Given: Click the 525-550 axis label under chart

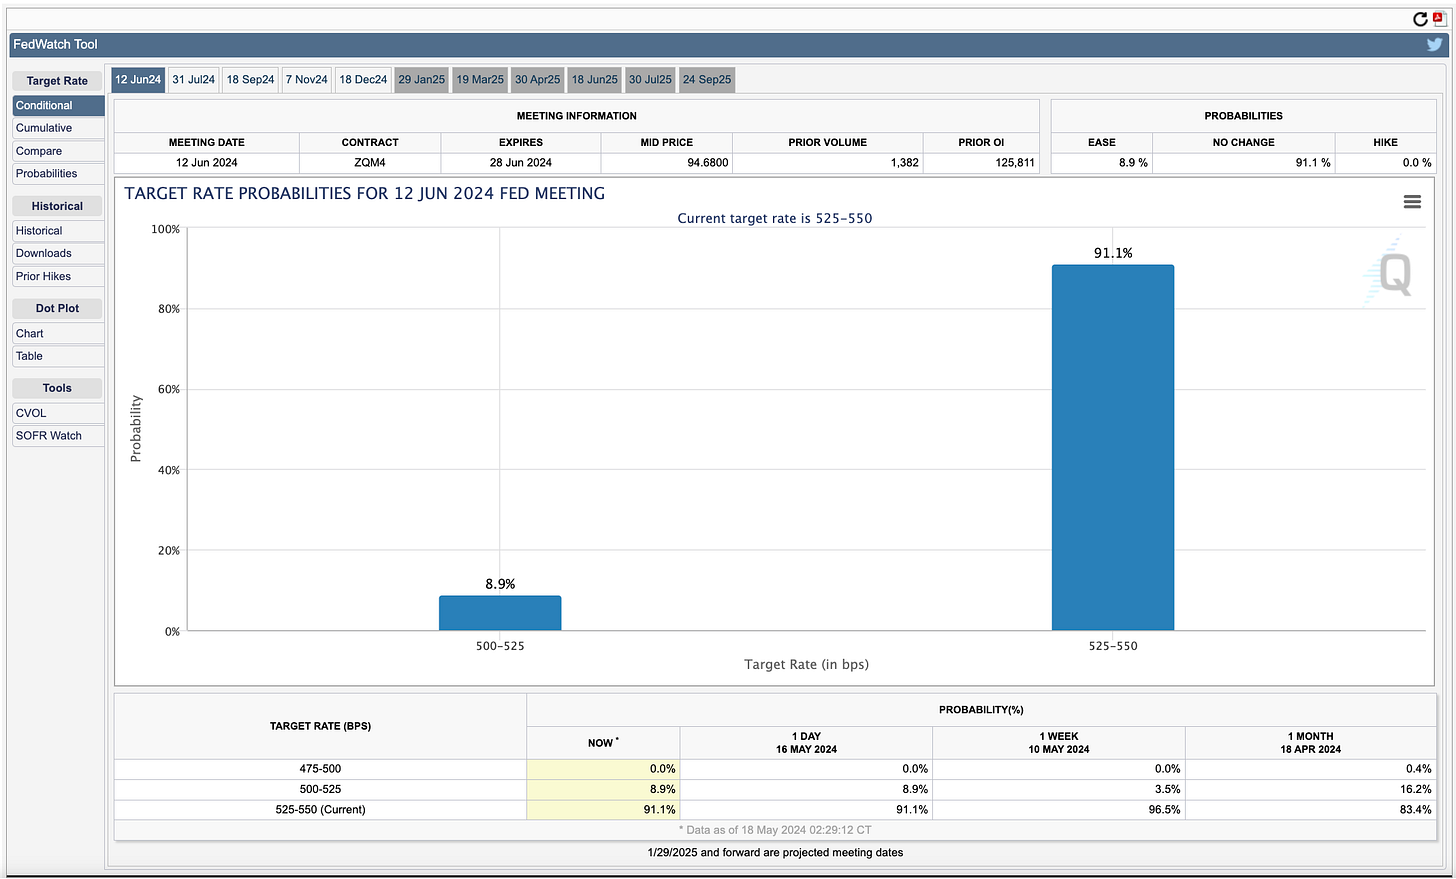Looking at the screenshot, I should 1113,646.
